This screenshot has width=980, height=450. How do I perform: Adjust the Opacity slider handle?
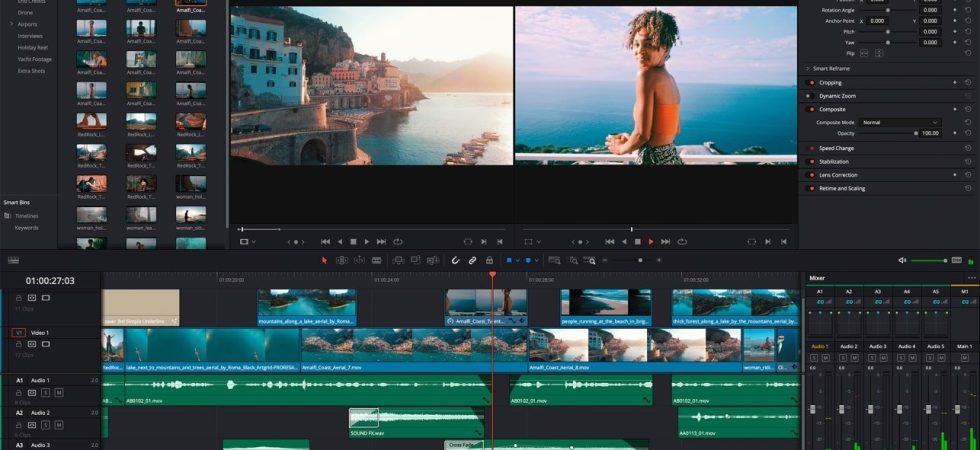tap(916, 133)
